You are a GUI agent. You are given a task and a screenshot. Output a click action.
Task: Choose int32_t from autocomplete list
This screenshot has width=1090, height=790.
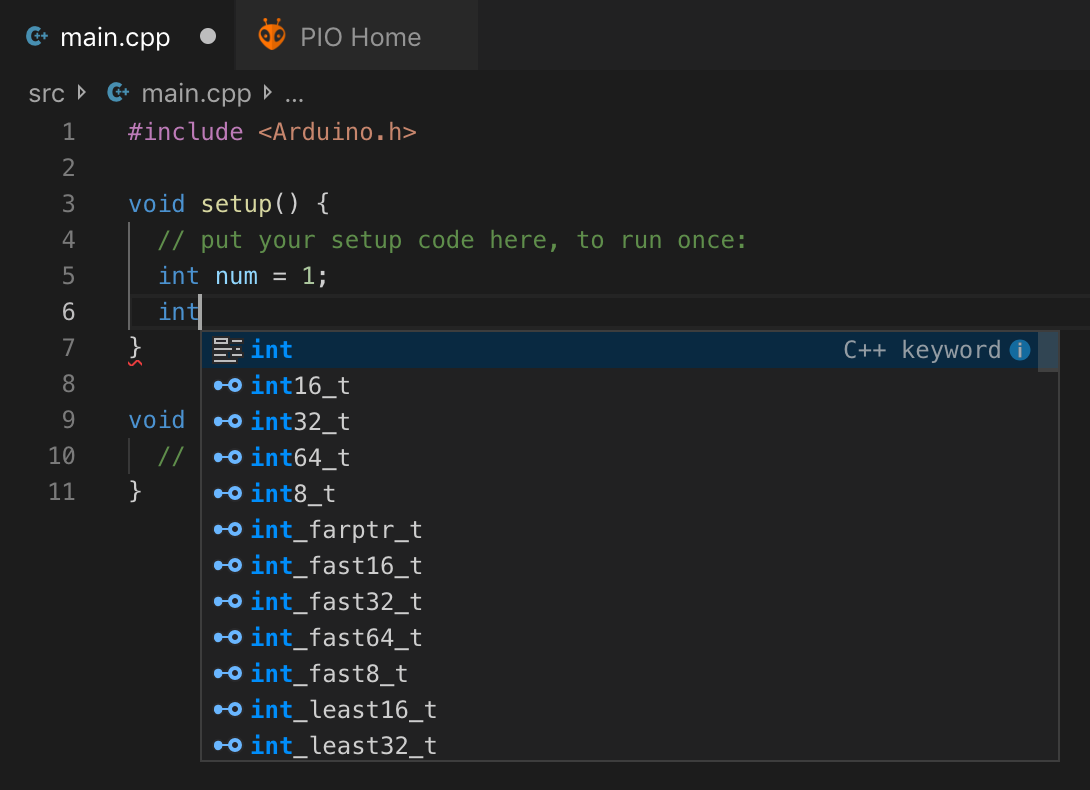pos(300,422)
